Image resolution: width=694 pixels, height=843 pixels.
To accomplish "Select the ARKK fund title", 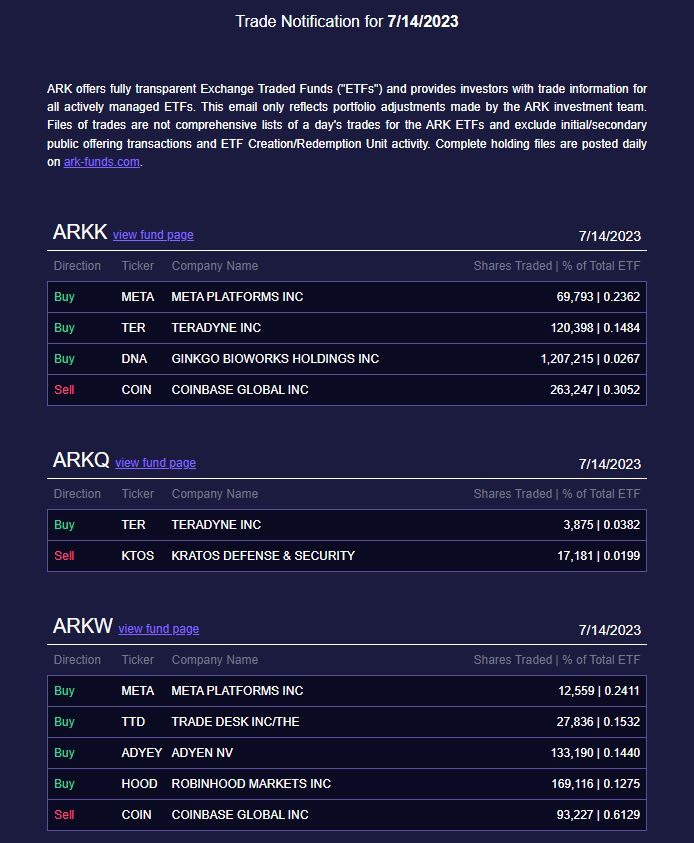I will (x=80, y=233).
